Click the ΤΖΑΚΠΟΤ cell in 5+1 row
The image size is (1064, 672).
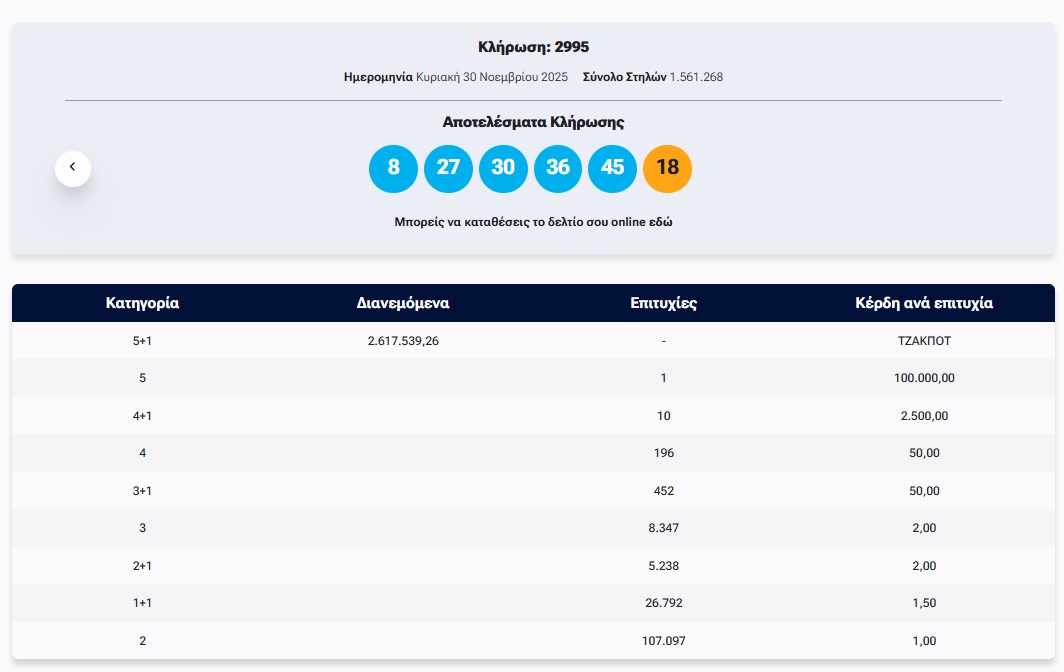click(924, 341)
